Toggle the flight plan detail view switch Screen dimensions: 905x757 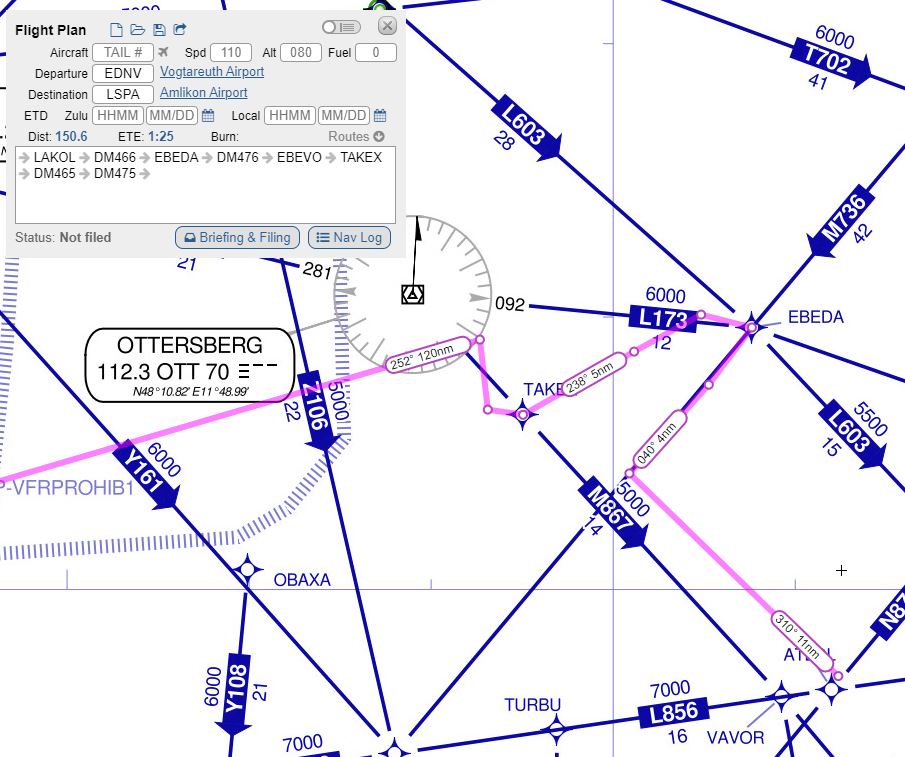[x=341, y=27]
